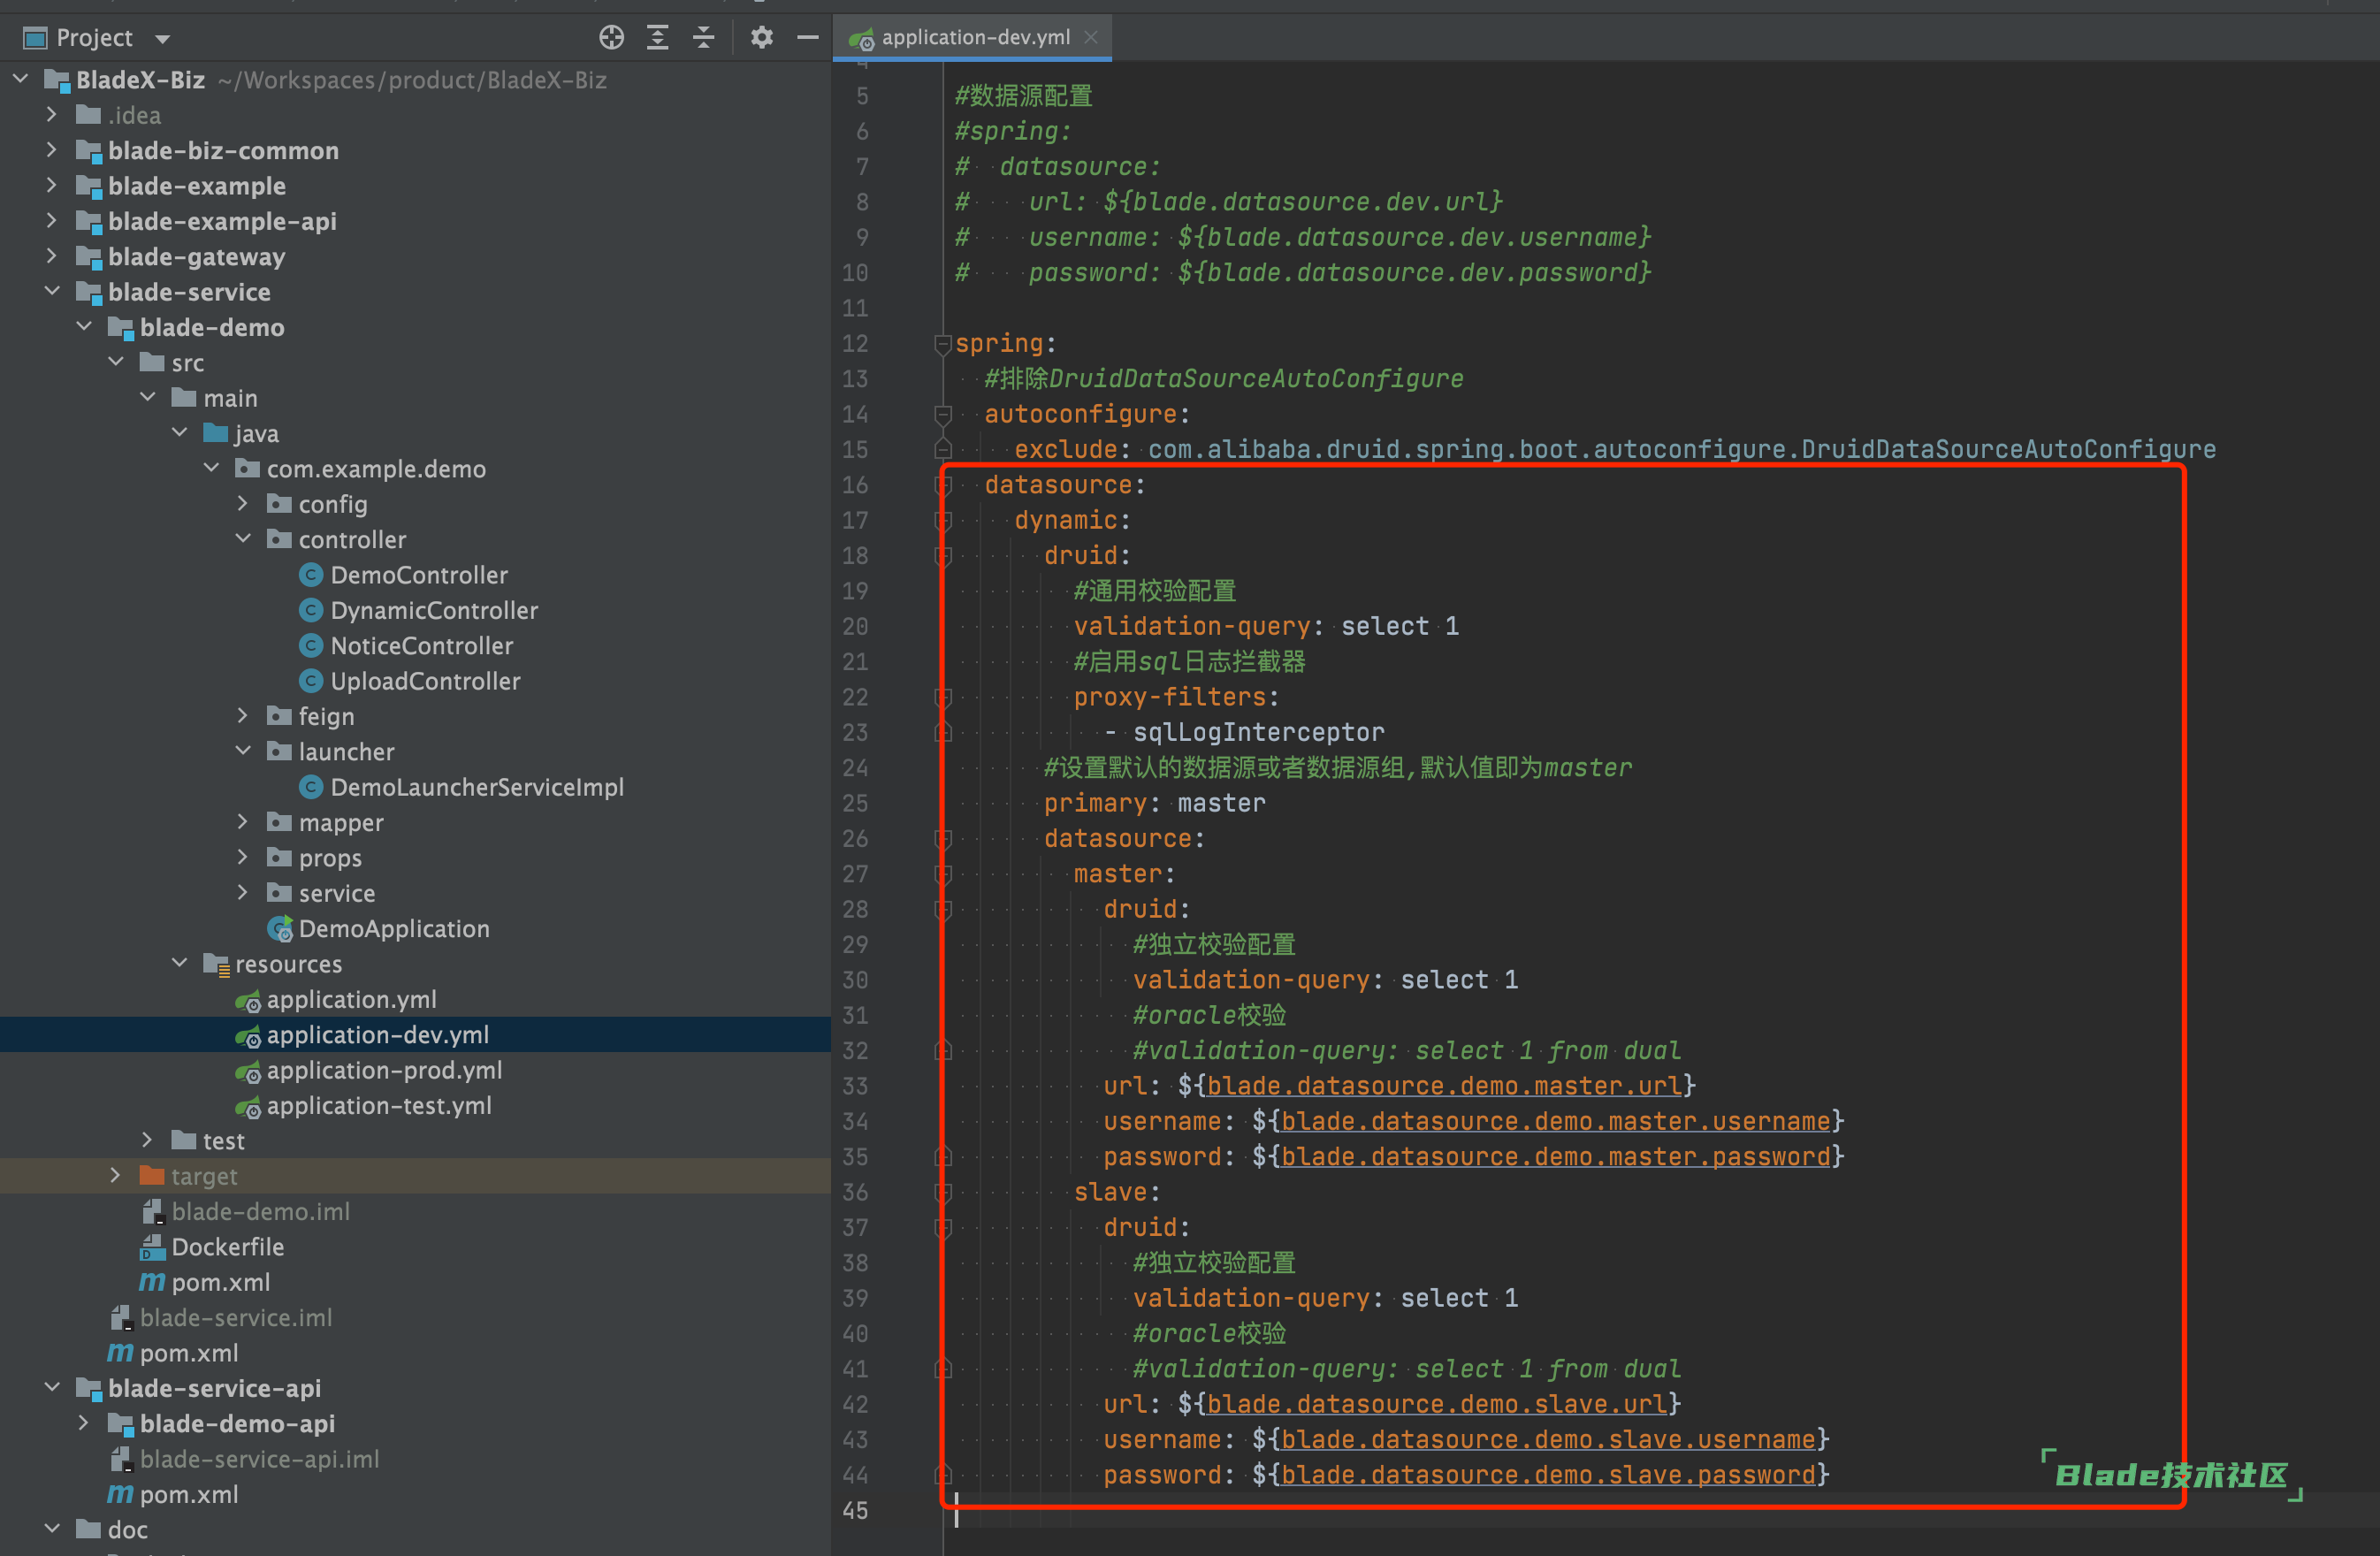Click the blade-demo.iml file icon
2380x1556 pixels.
[152, 1211]
